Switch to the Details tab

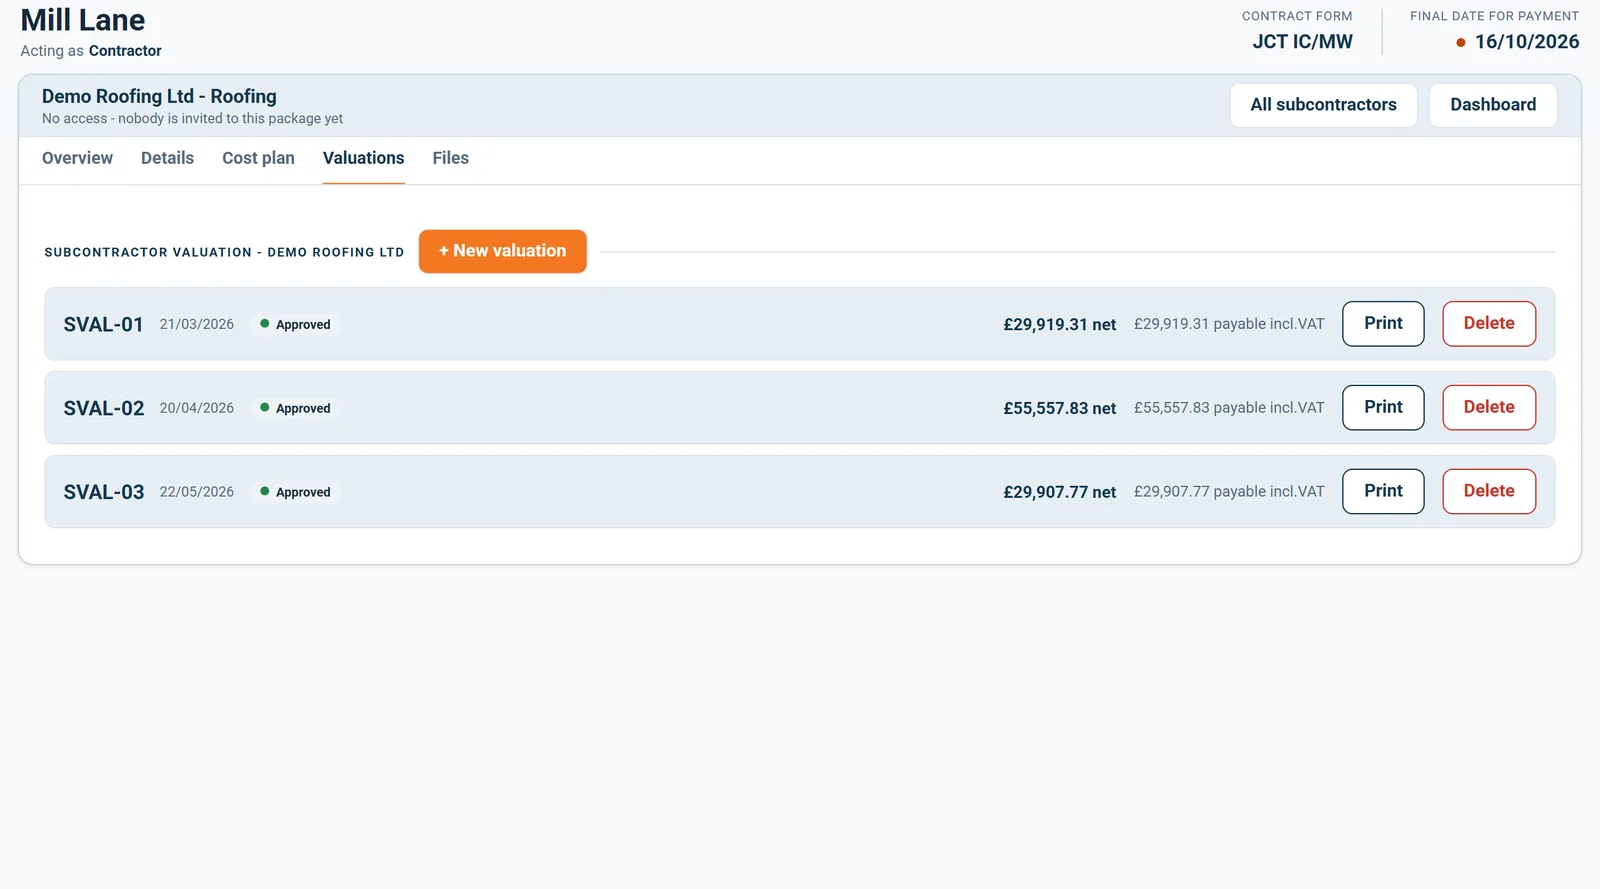[x=167, y=158]
